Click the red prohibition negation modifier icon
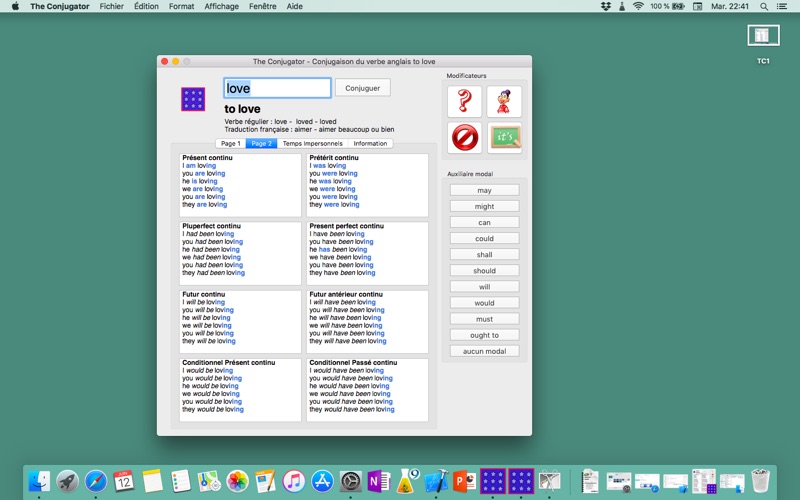 click(464, 138)
